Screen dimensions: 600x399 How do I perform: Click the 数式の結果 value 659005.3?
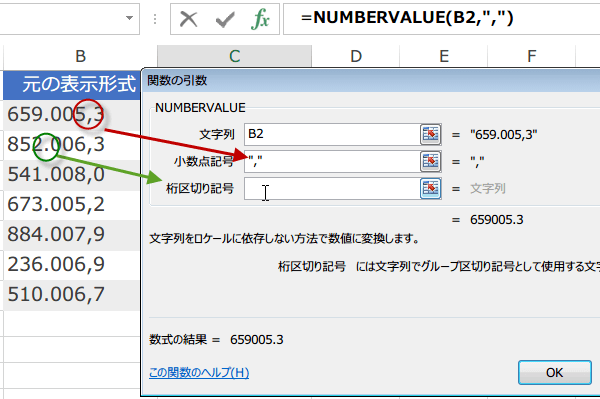tap(257, 340)
